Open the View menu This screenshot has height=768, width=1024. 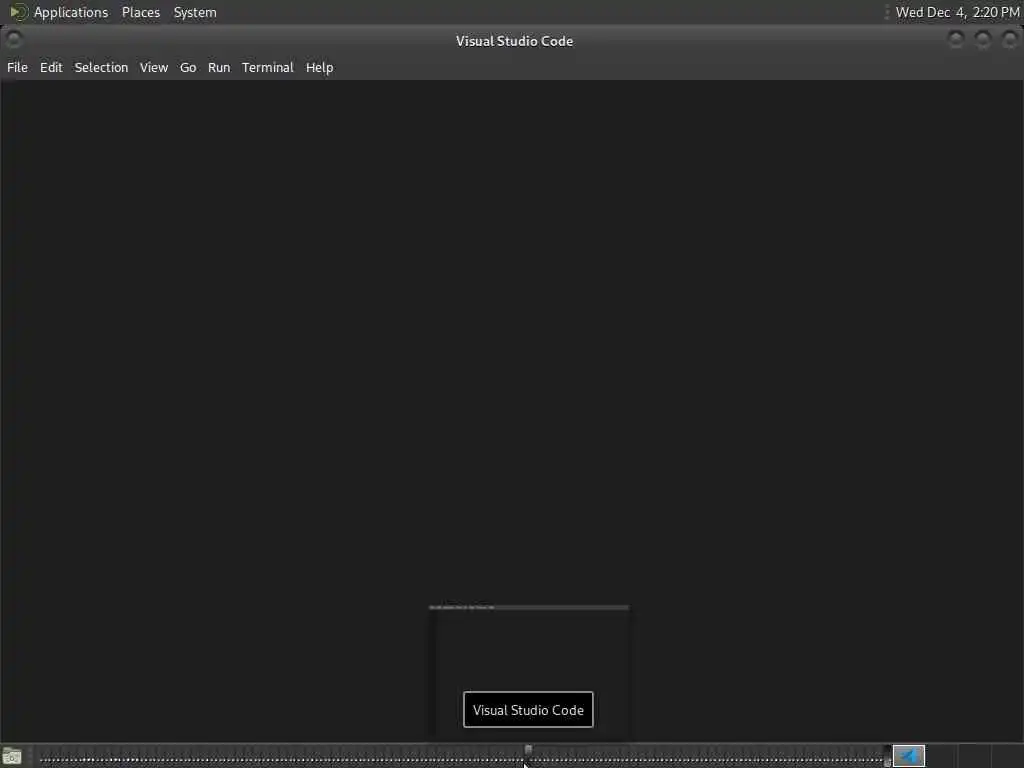point(153,67)
